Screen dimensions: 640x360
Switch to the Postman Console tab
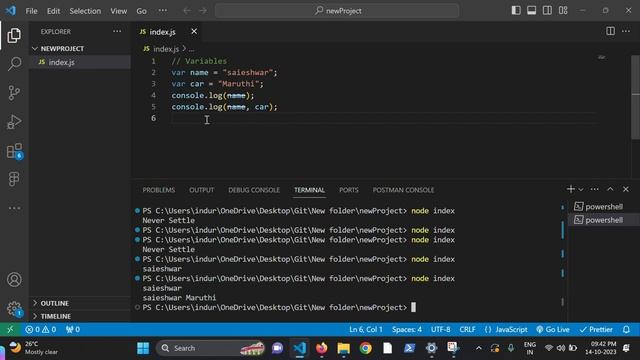(403, 190)
